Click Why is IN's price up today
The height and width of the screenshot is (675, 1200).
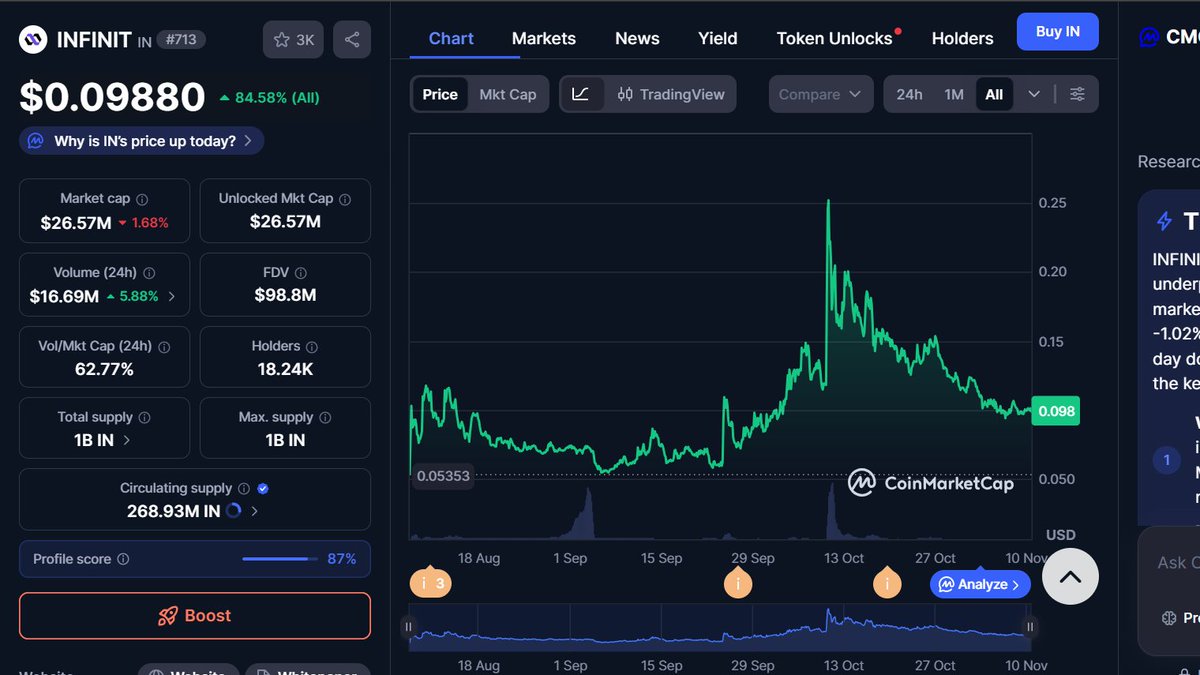(141, 141)
